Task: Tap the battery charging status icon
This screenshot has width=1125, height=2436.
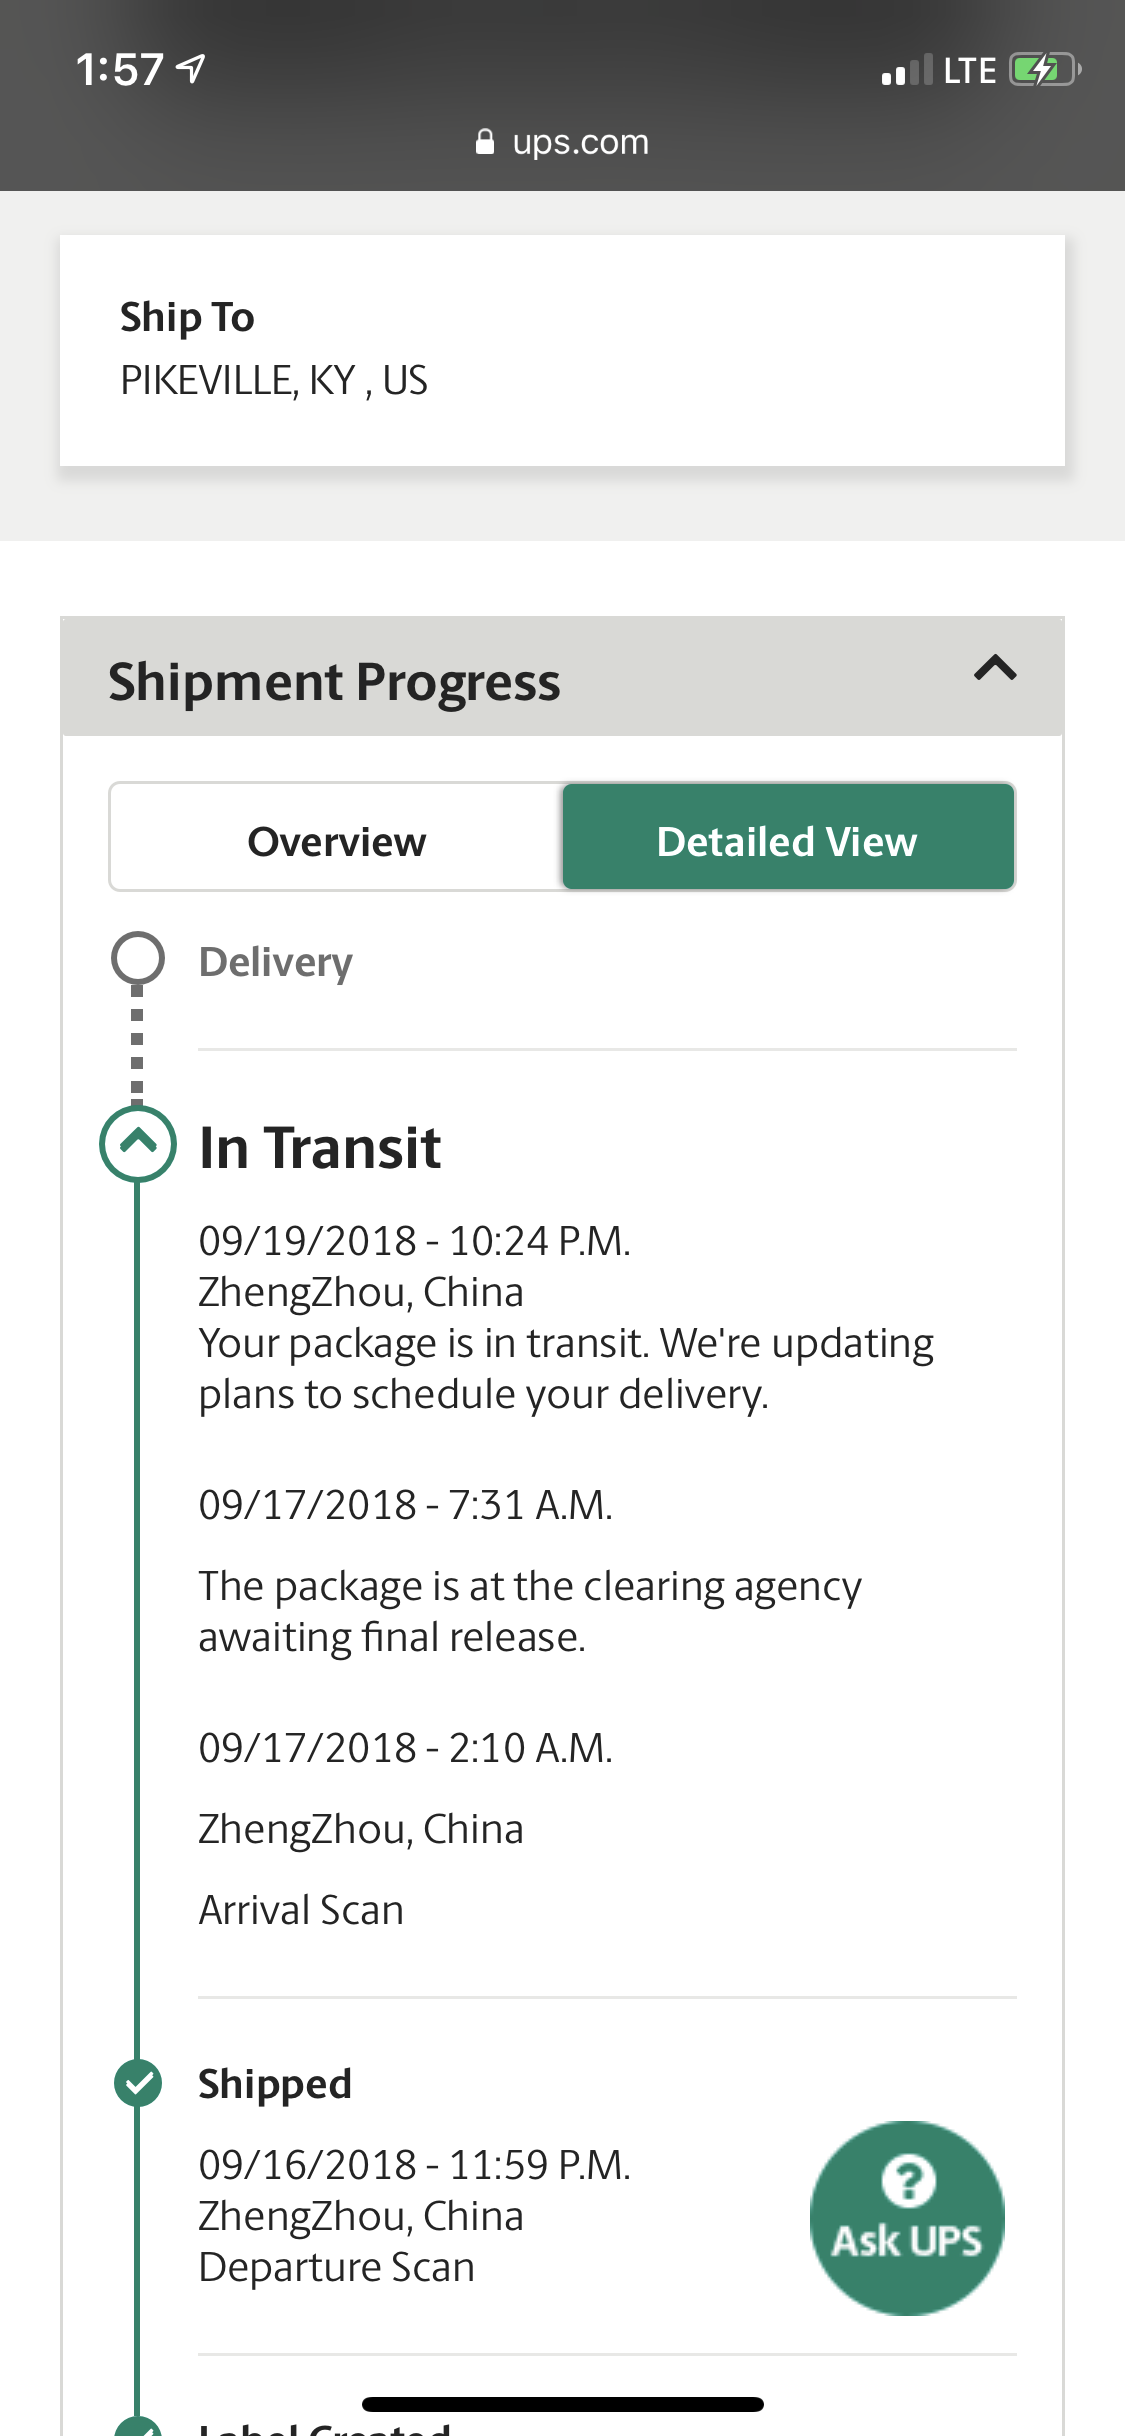Action: (x=1044, y=70)
